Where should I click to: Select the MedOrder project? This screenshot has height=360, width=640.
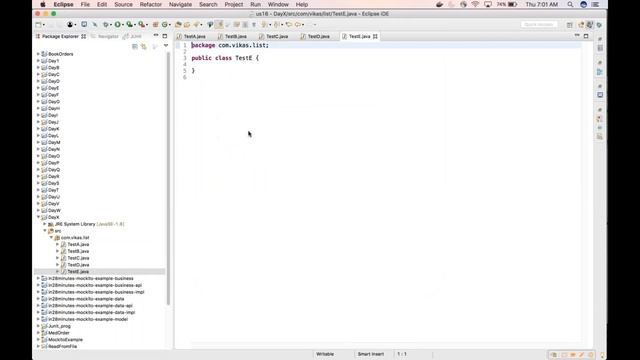click(x=58, y=333)
